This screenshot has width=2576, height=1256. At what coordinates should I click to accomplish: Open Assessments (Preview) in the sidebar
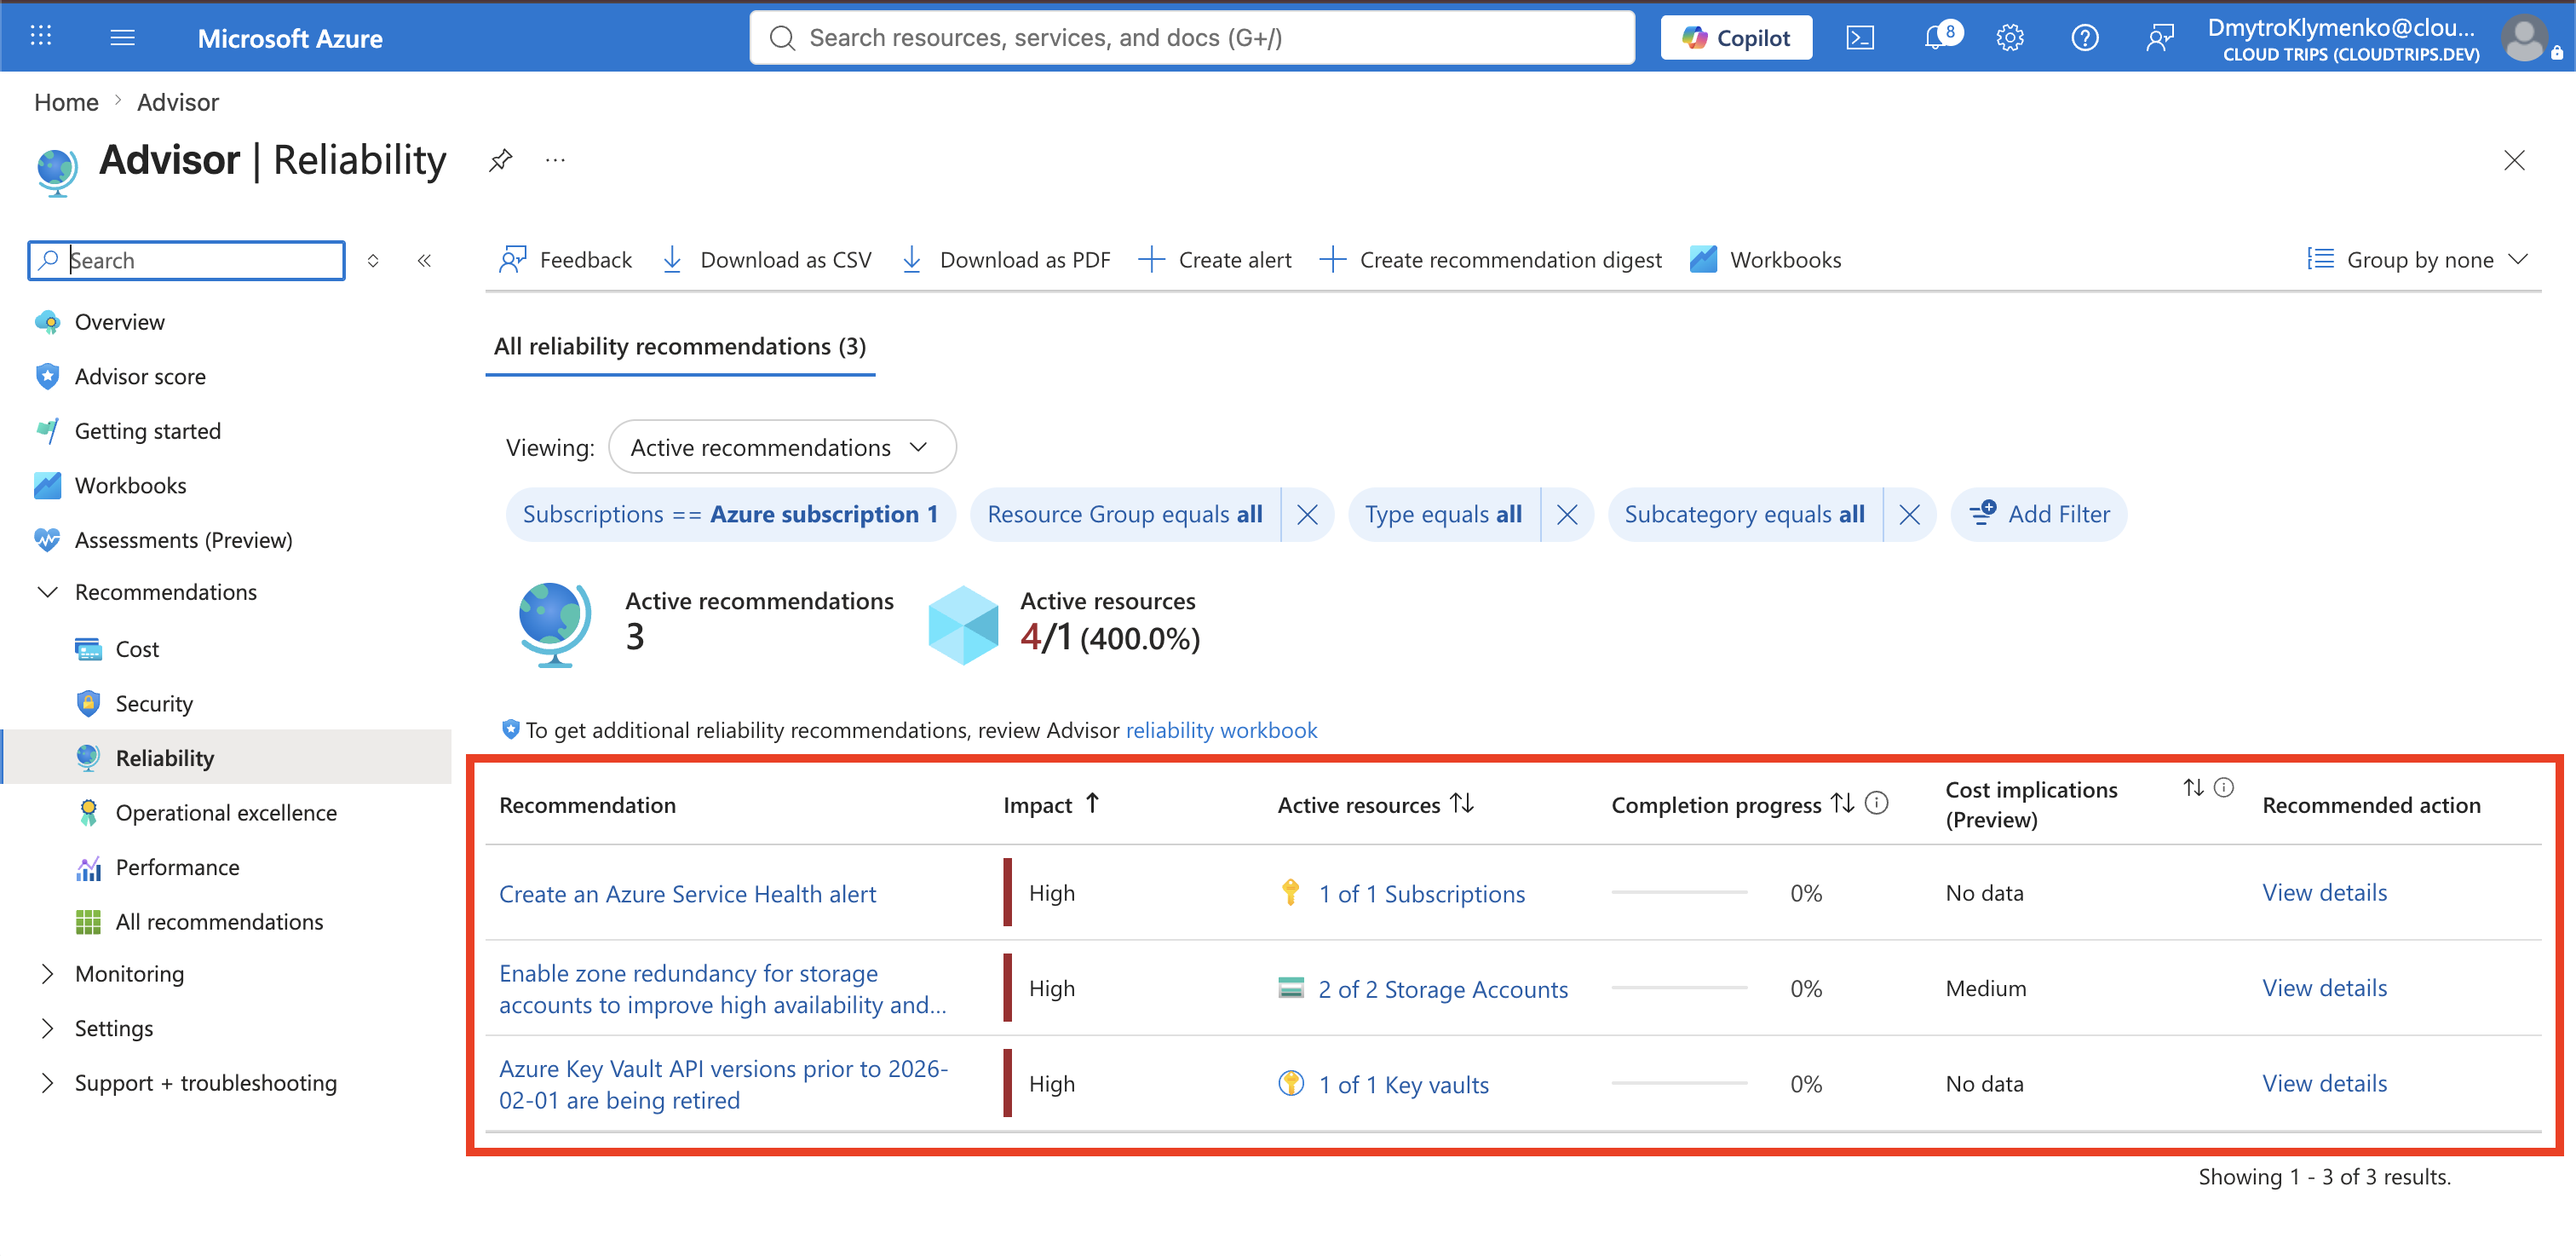pyautogui.click(x=183, y=540)
